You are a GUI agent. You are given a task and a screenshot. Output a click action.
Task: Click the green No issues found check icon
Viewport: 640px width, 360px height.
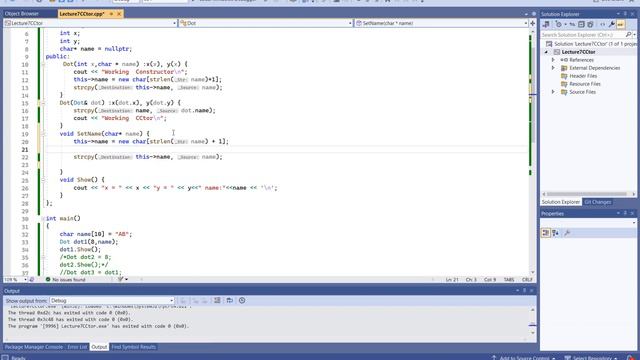pyautogui.click(x=48, y=280)
